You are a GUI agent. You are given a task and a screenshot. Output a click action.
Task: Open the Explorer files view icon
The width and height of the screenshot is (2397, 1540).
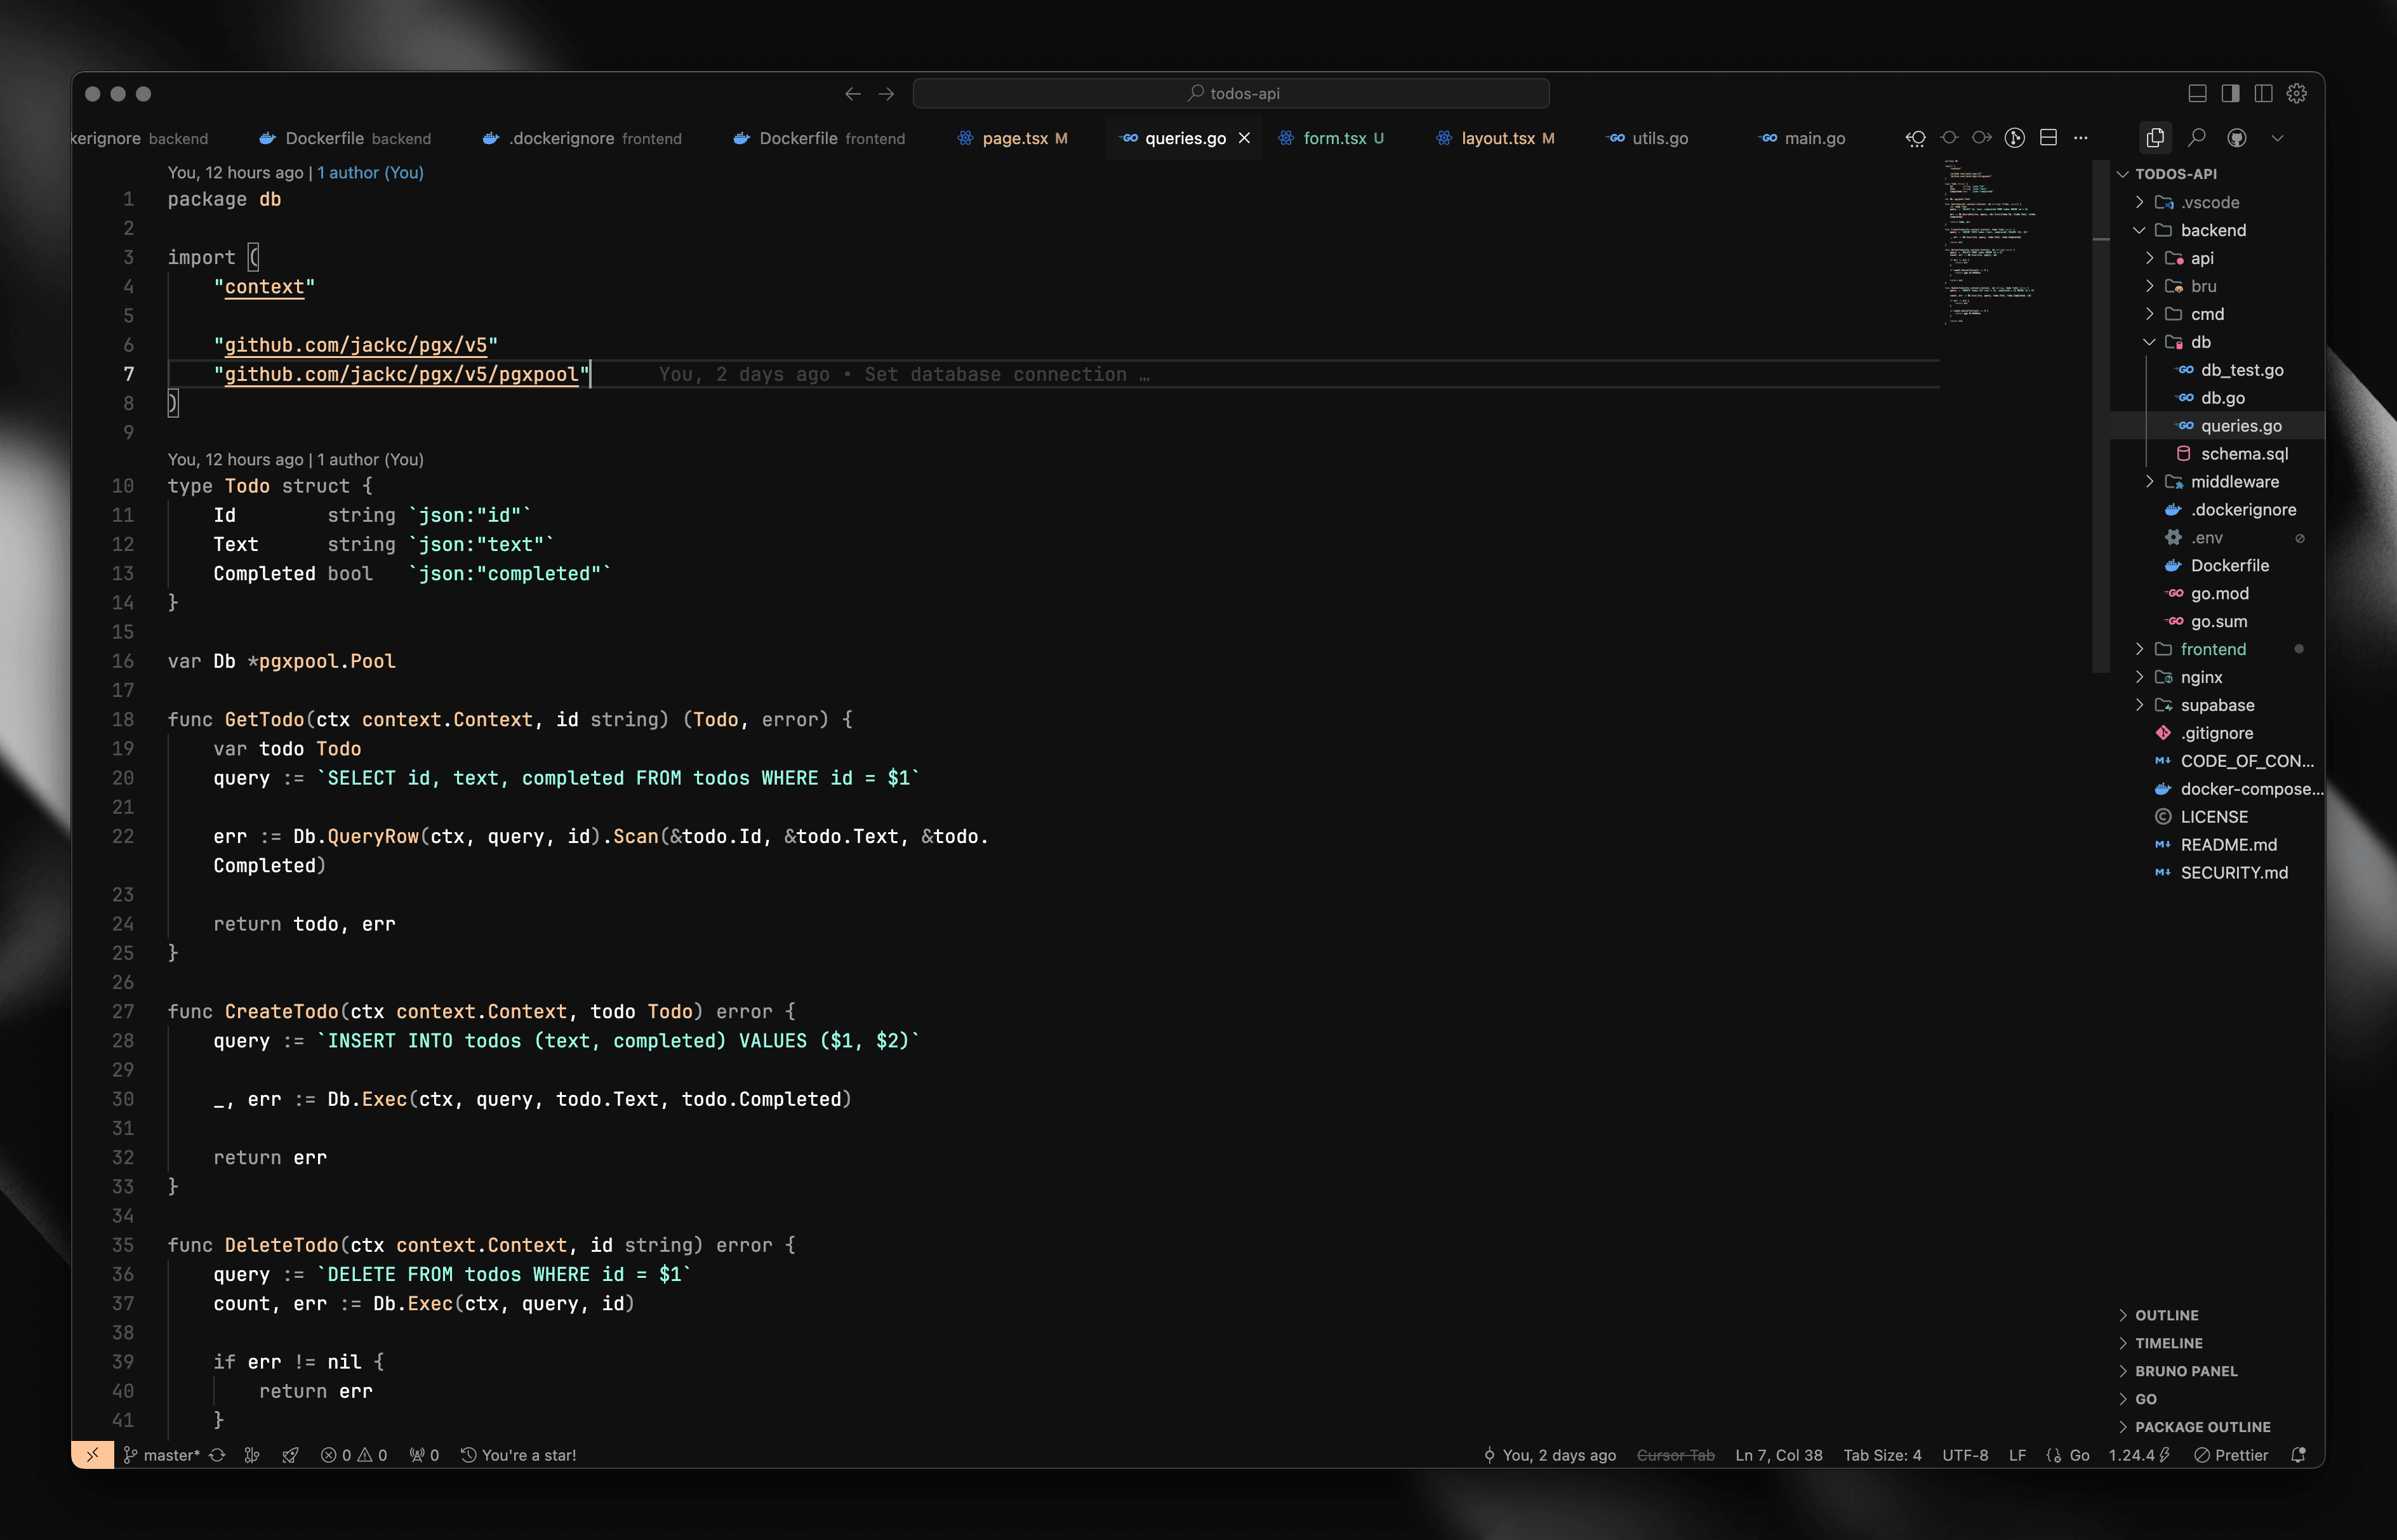click(x=2154, y=138)
